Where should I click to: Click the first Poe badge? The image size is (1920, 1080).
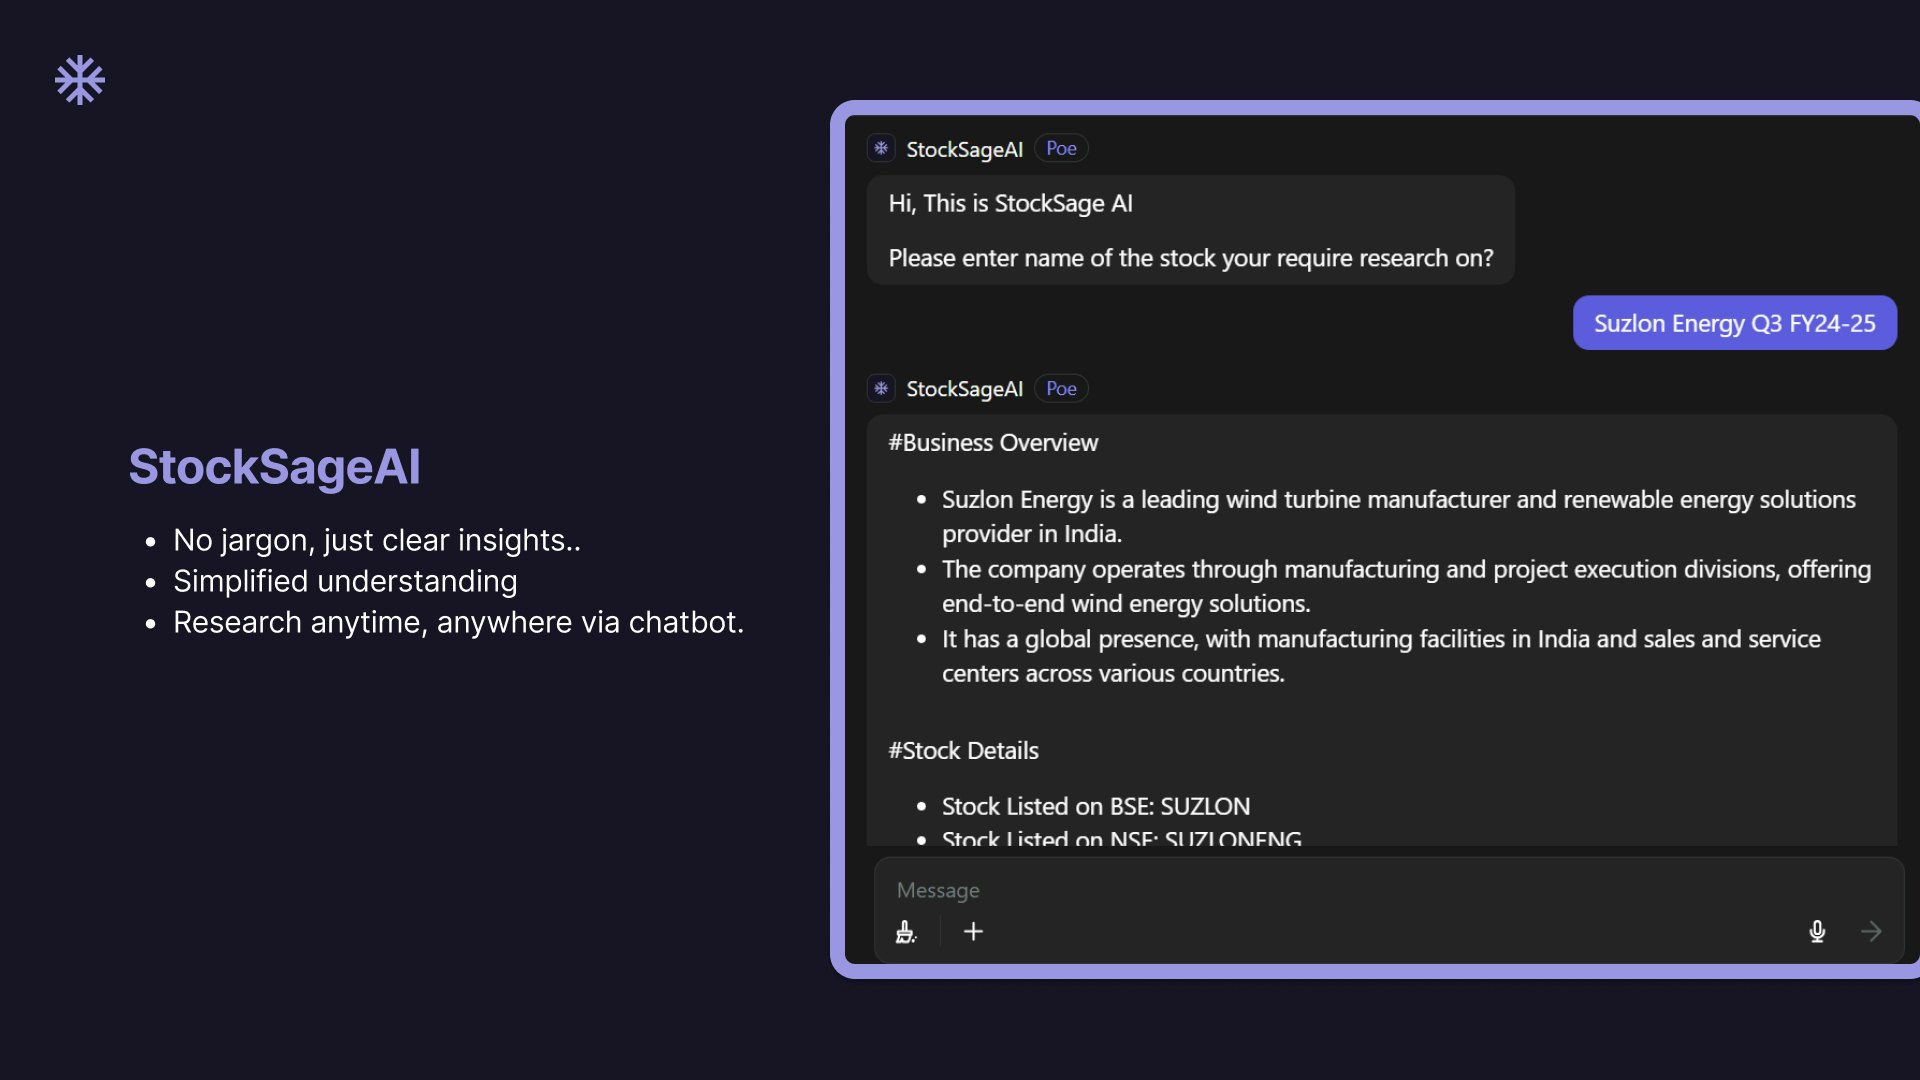tap(1061, 149)
